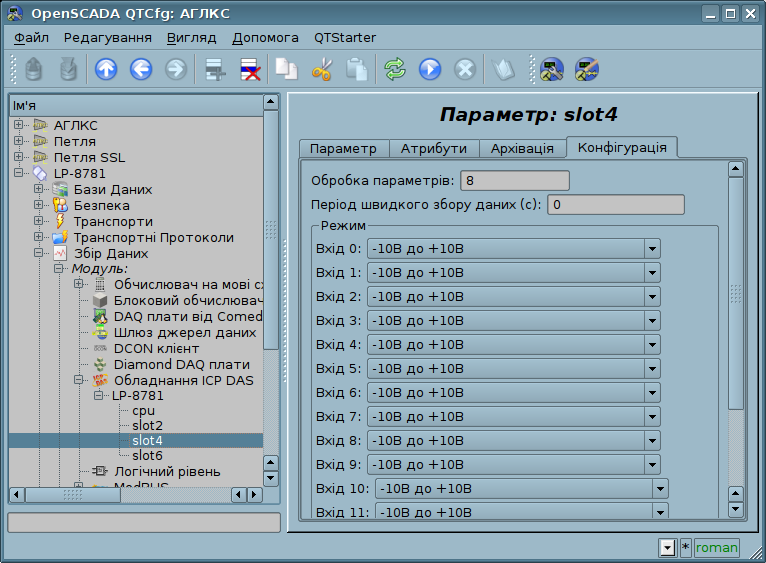Viewport: 766px width, 563px height.
Task: Expand the Транспорти tree node
Action: (x=39, y=221)
